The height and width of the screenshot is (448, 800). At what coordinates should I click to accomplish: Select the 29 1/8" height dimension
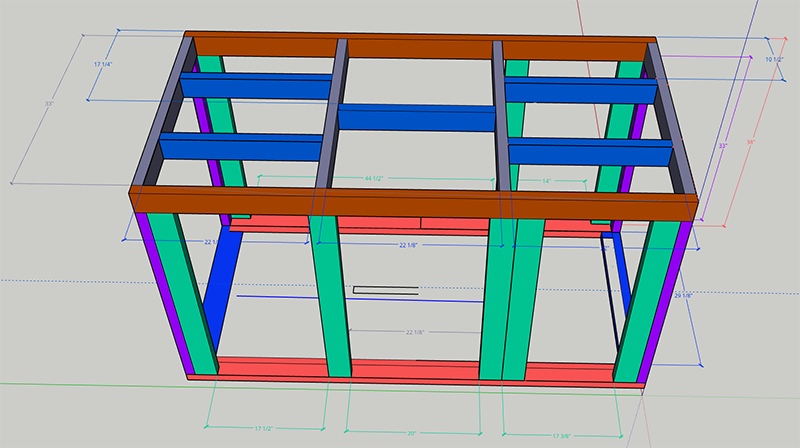(683, 295)
